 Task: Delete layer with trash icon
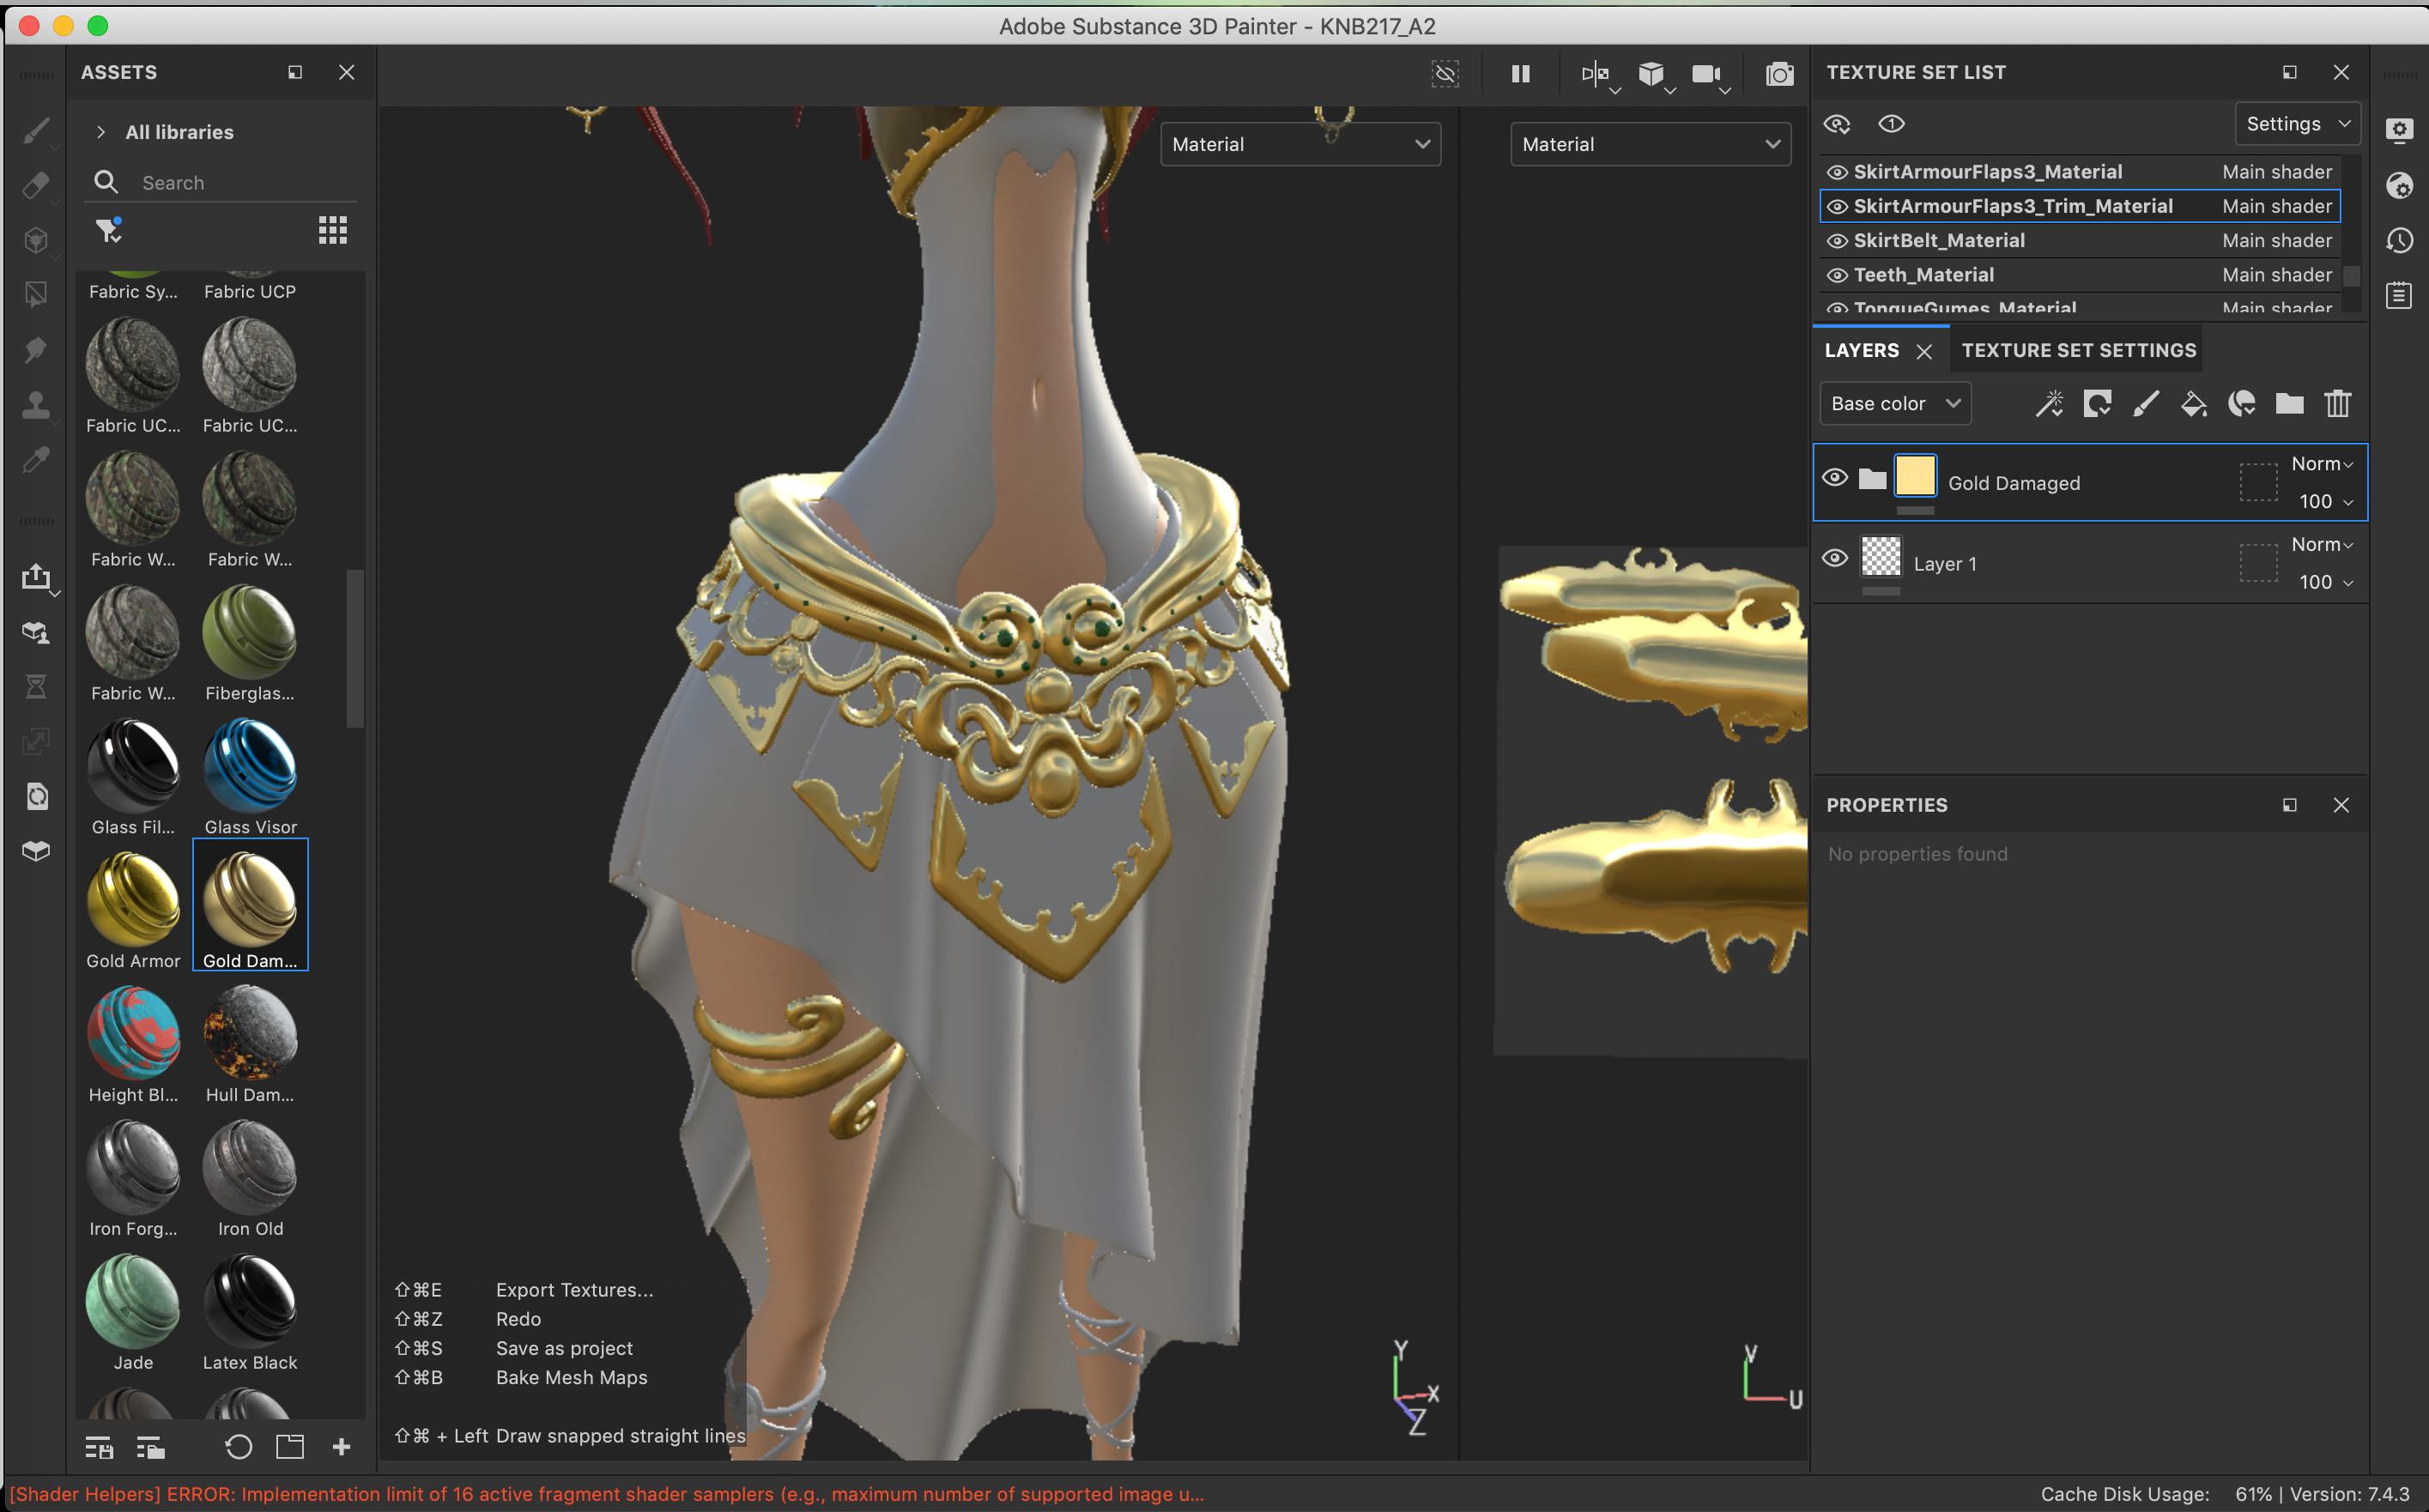[2337, 404]
